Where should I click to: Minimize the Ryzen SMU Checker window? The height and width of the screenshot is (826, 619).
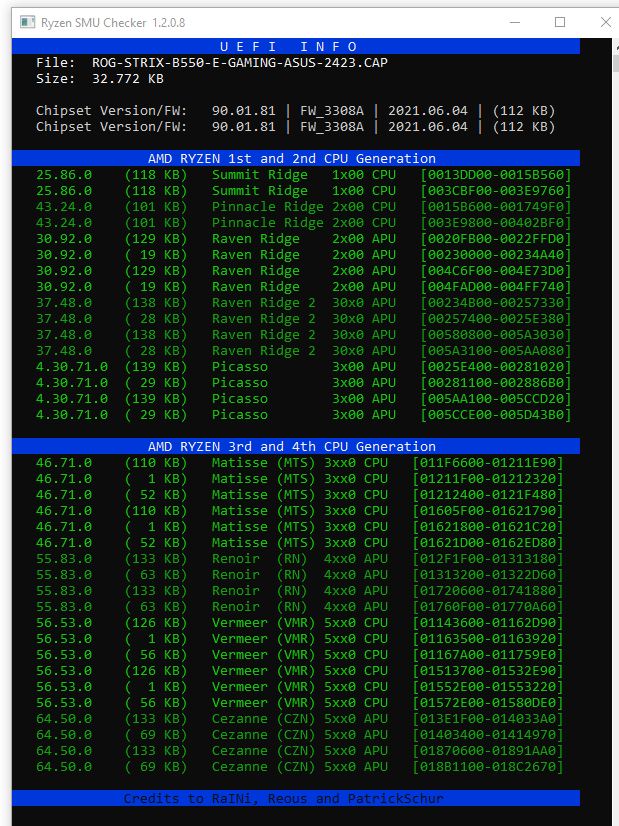[515, 22]
